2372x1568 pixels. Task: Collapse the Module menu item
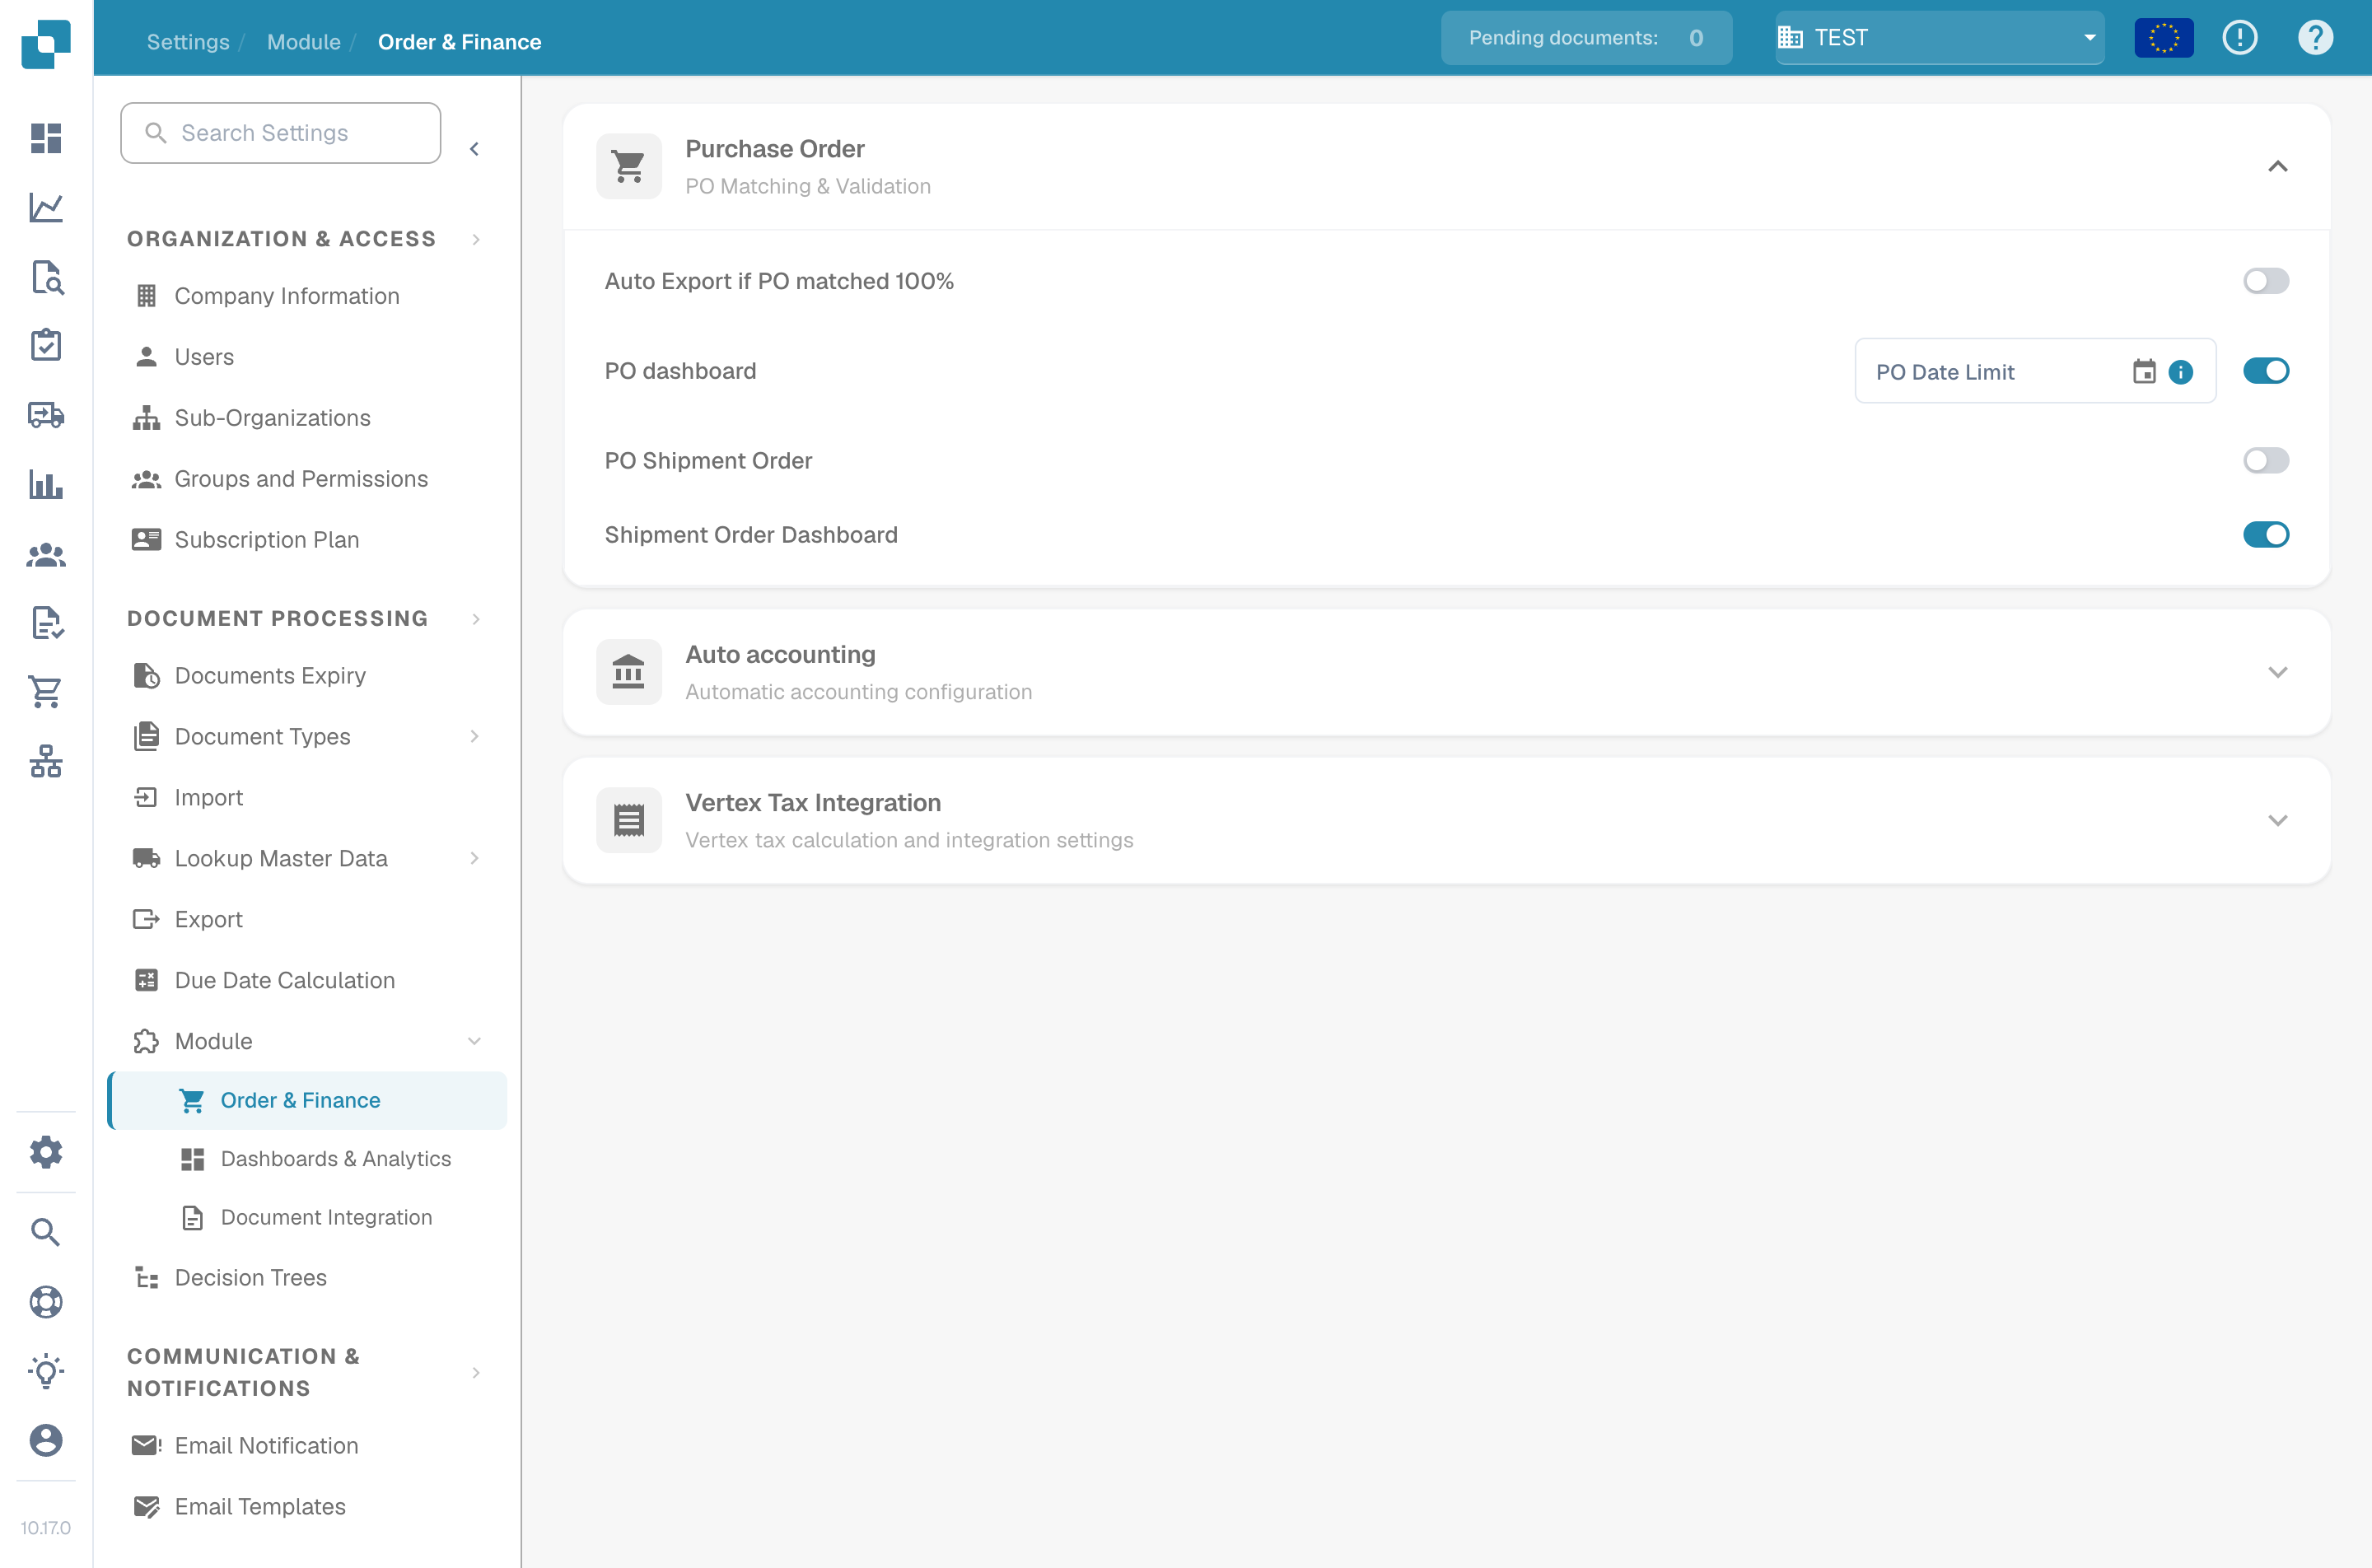click(x=474, y=1041)
